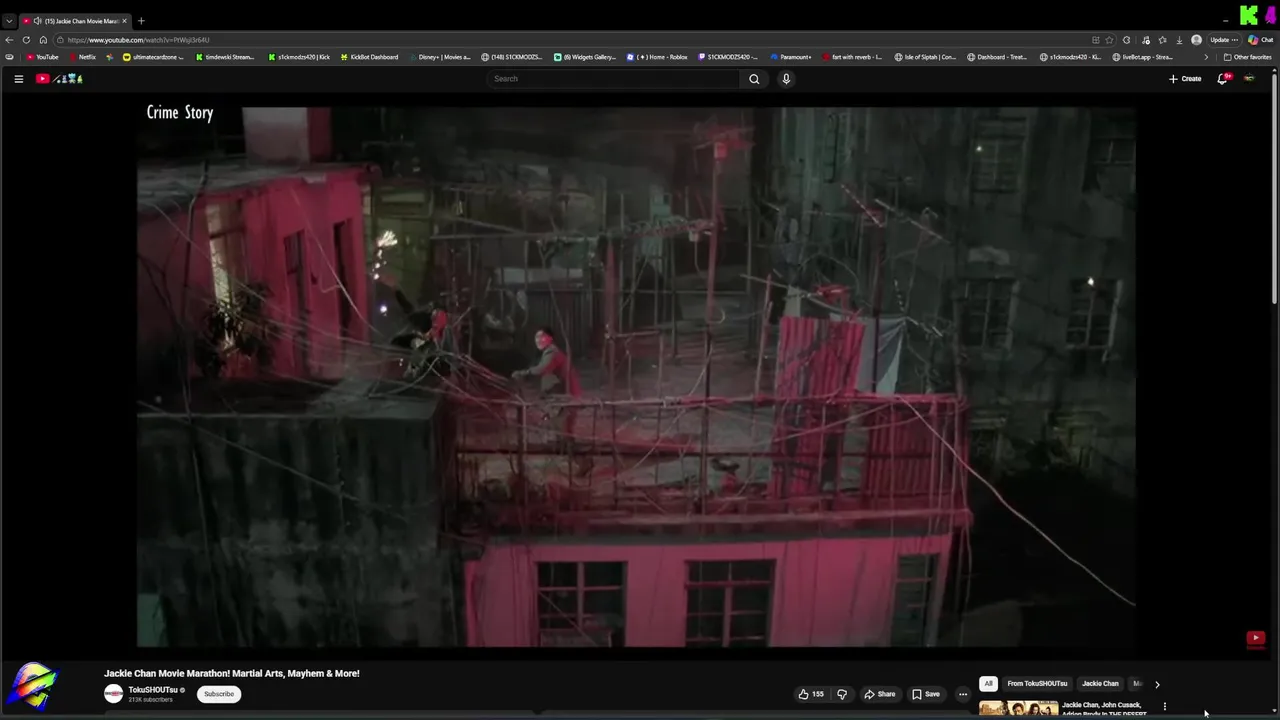This screenshot has width=1280, height=720.
Task: Open the Paramount+ bookmark
Action: (x=791, y=57)
